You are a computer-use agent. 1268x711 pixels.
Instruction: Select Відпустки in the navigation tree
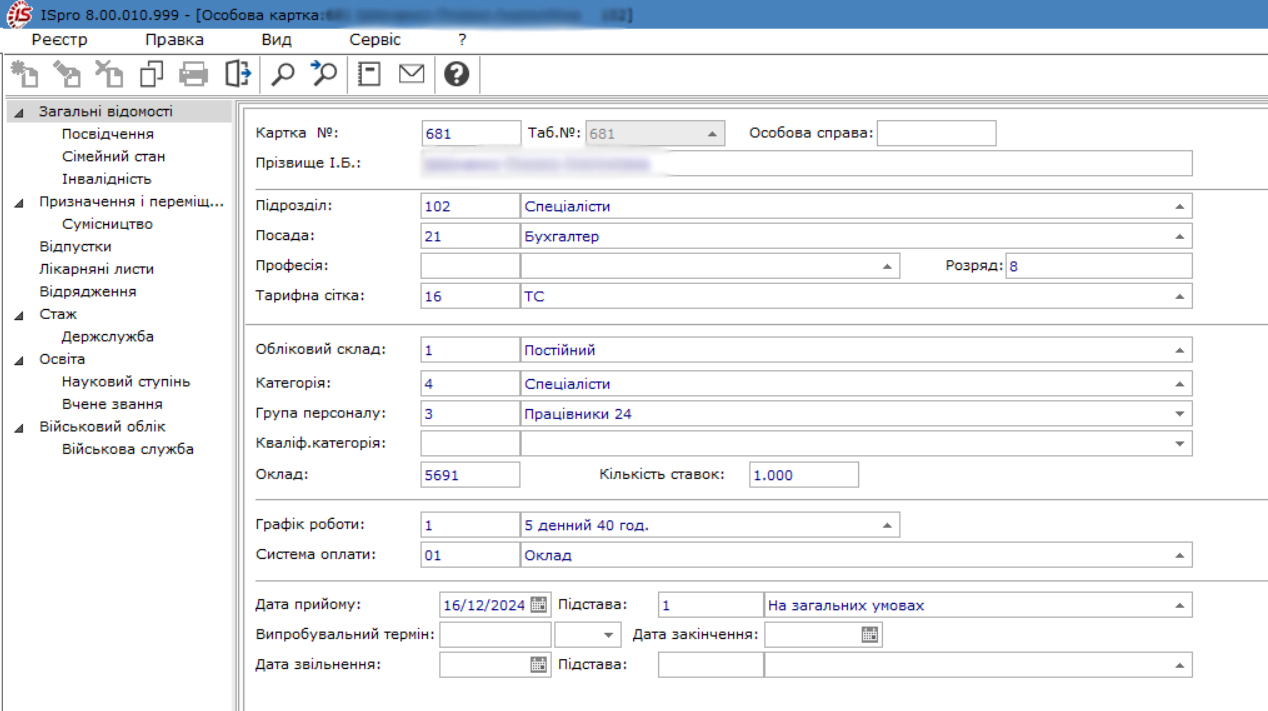[x=75, y=247]
